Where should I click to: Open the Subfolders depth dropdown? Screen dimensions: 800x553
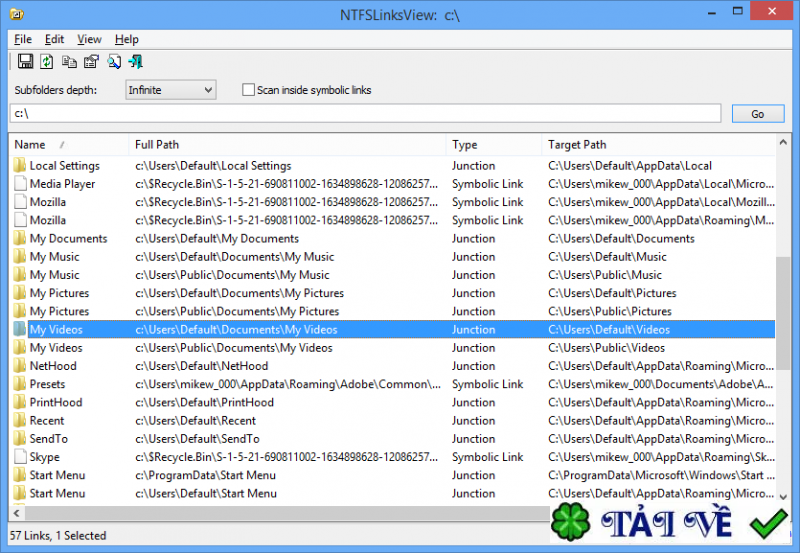(x=170, y=90)
